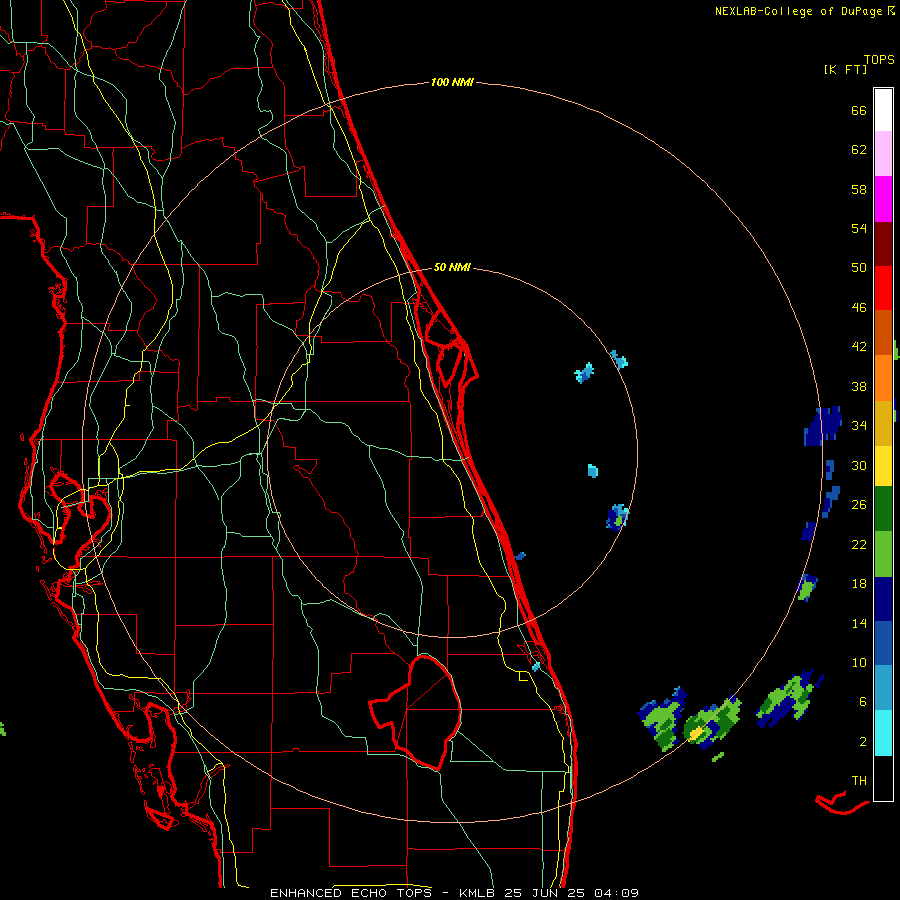The image size is (900, 900).
Task: Click the 18 legend value
Action: point(859,584)
